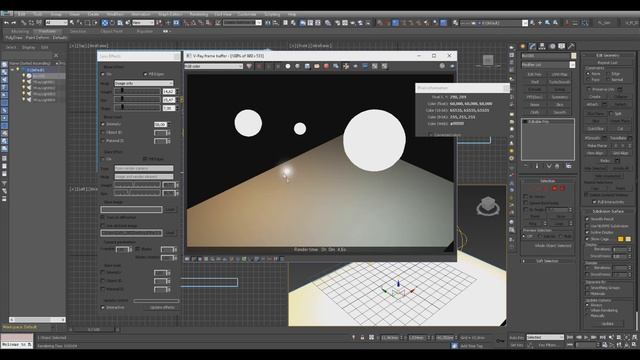
Task: Toggle Use NURMS Subdivision checkbox
Action: pyautogui.click(x=588, y=226)
